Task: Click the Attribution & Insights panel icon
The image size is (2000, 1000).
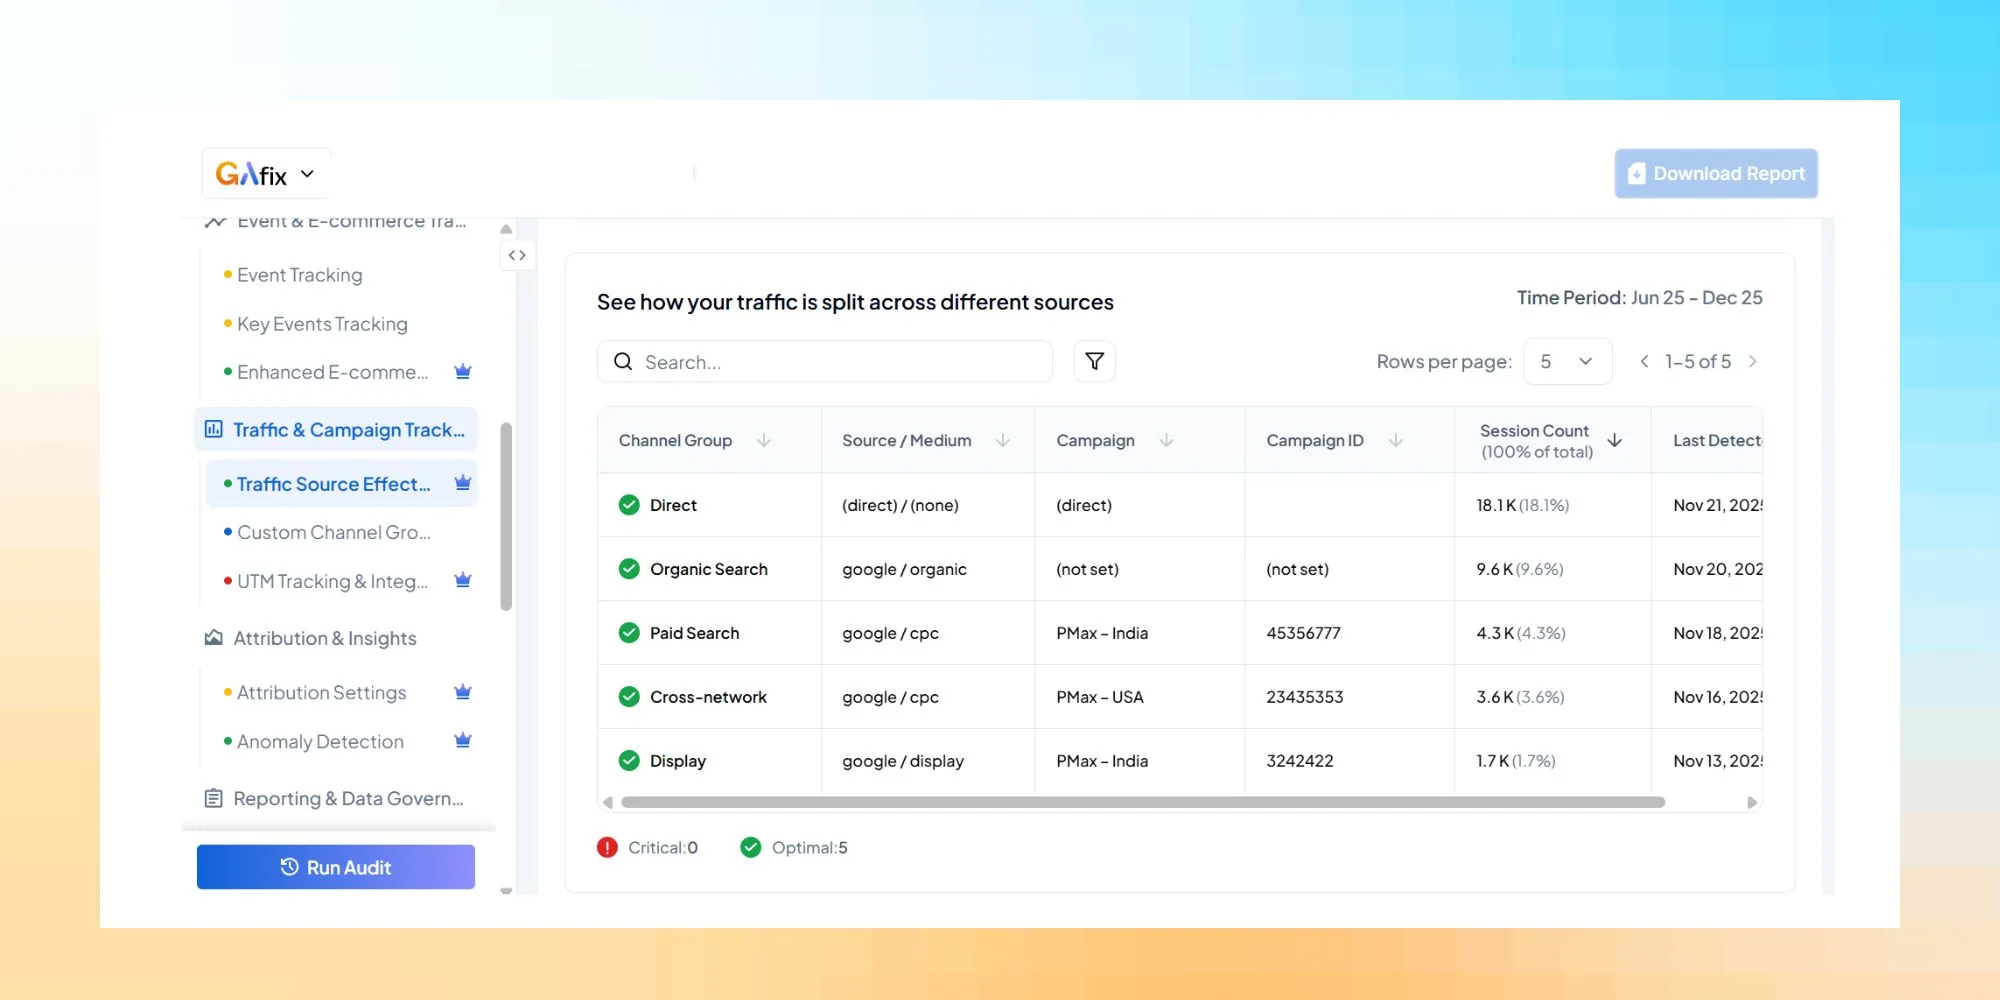Action: pyautogui.click(x=213, y=637)
